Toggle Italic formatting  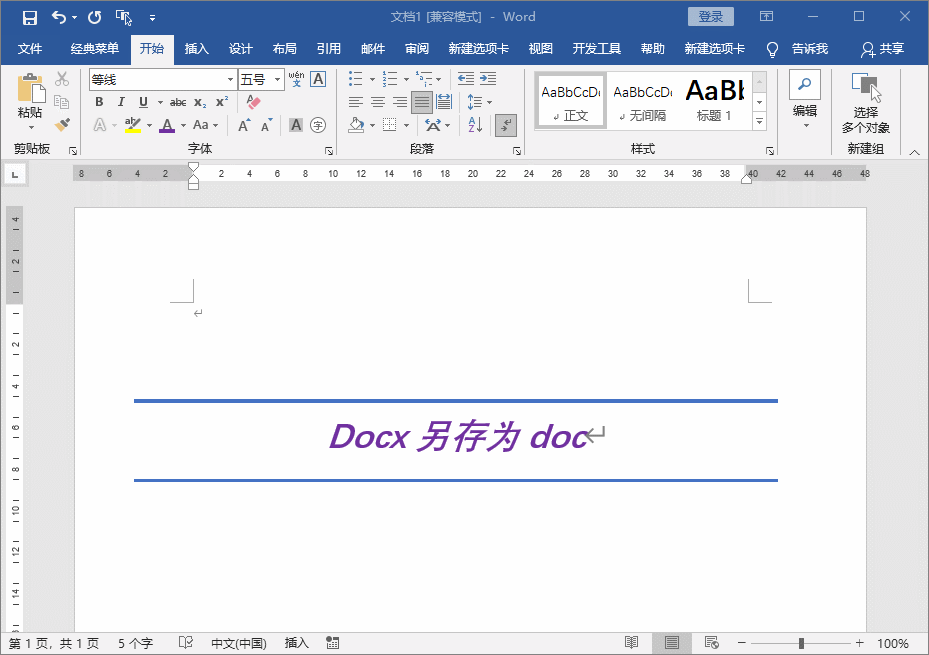tap(121, 102)
